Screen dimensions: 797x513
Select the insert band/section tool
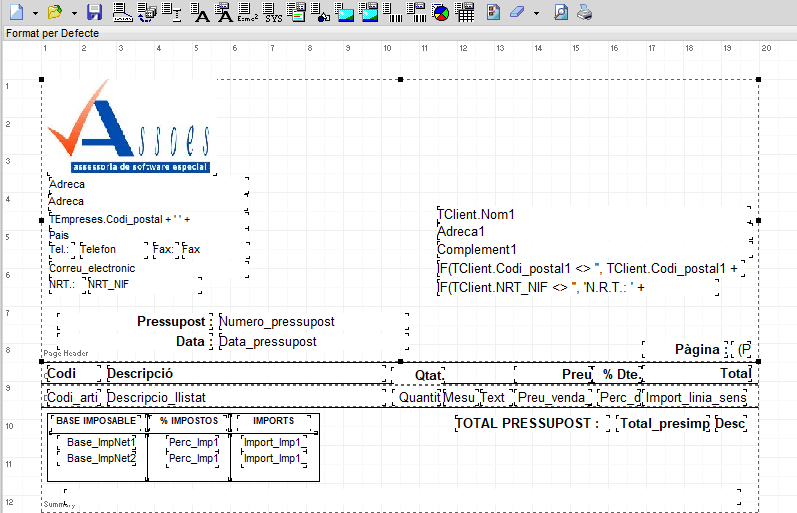(122, 12)
